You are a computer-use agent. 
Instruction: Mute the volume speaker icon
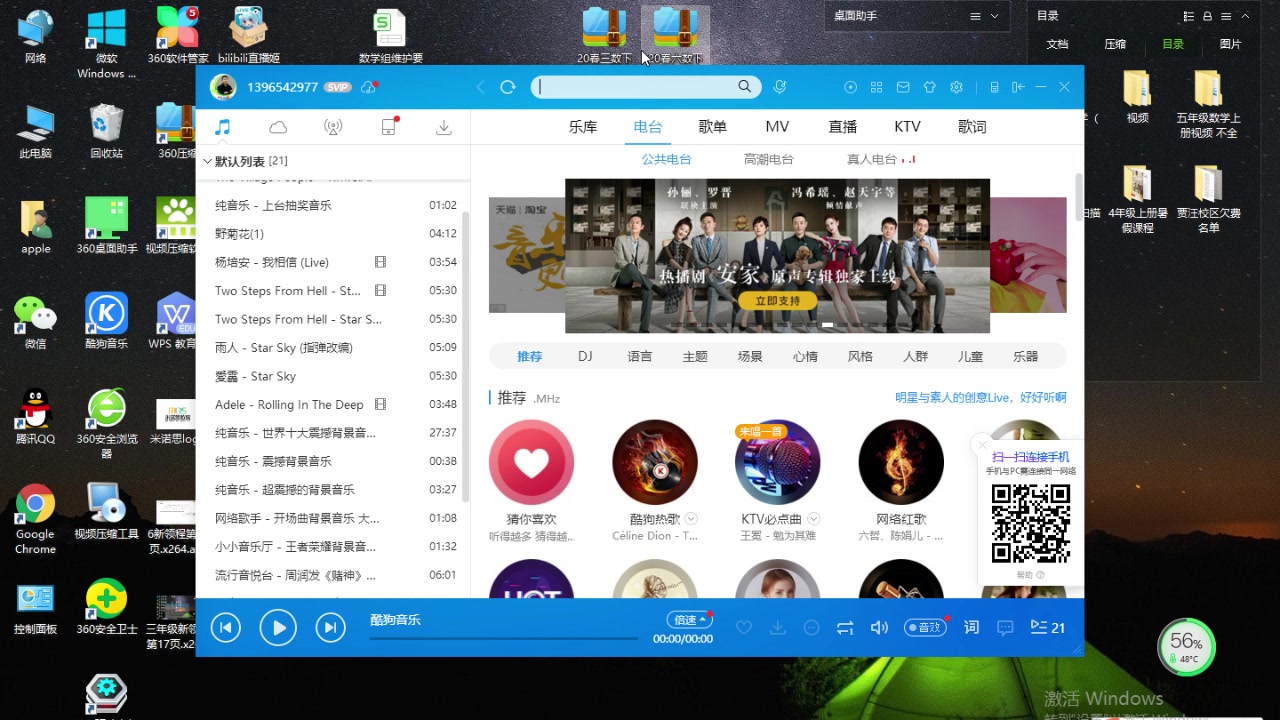point(879,628)
